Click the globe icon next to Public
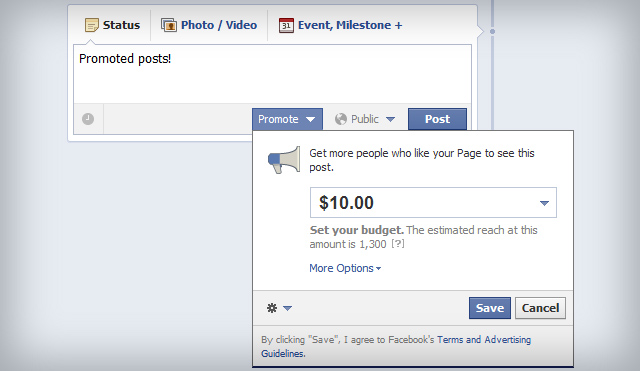 (x=341, y=119)
